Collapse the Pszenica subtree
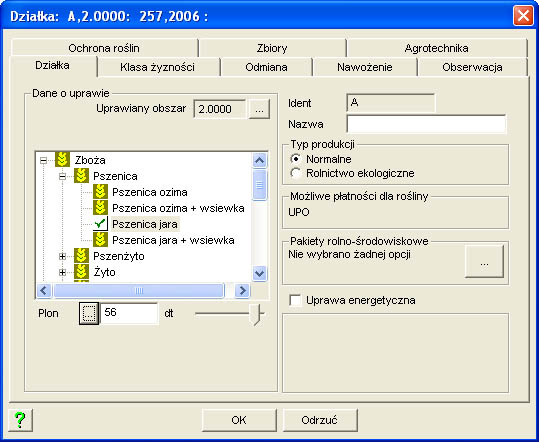Viewport: 539px width, 442px height. pyautogui.click(x=62, y=176)
